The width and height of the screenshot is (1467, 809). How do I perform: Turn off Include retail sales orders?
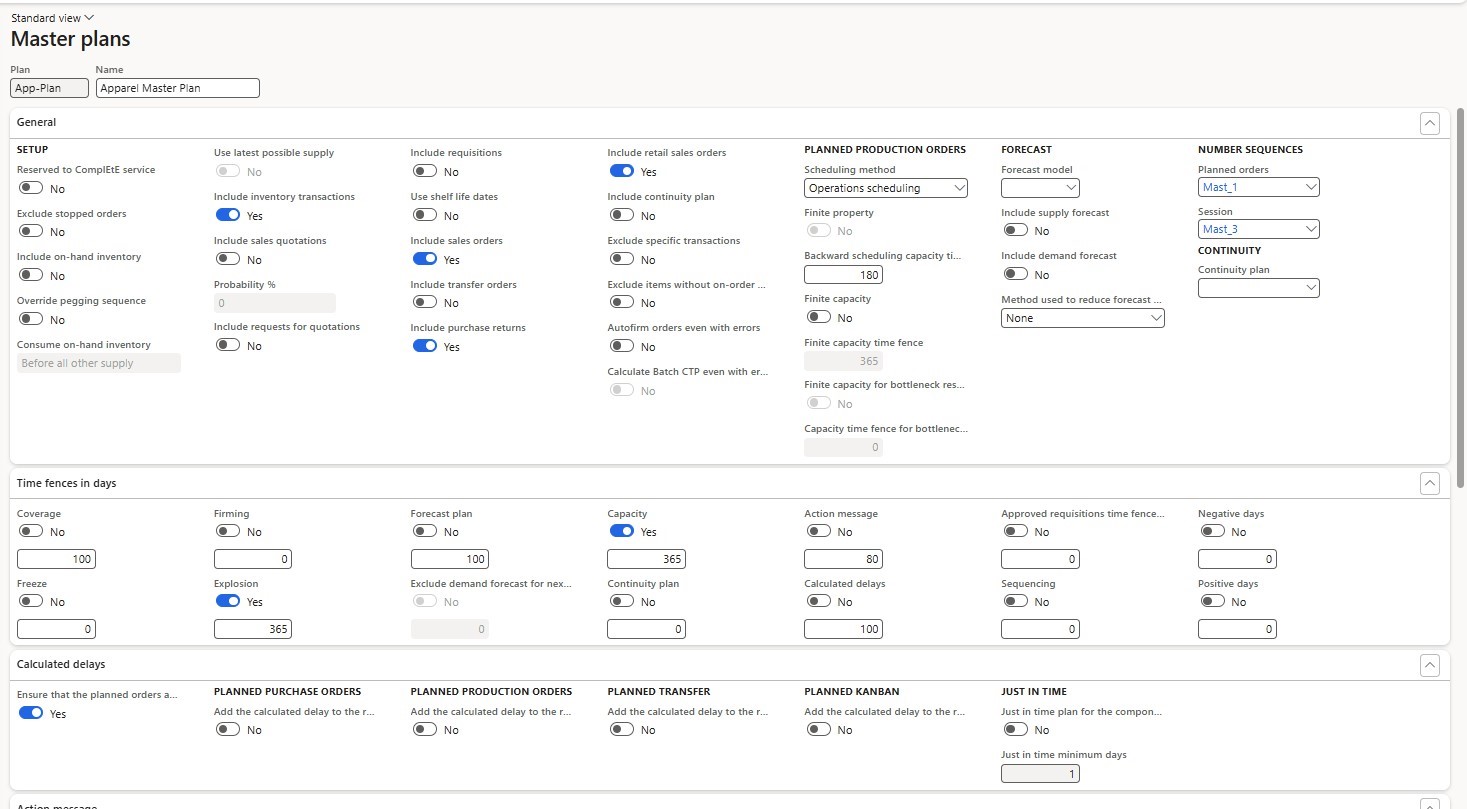click(621, 171)
